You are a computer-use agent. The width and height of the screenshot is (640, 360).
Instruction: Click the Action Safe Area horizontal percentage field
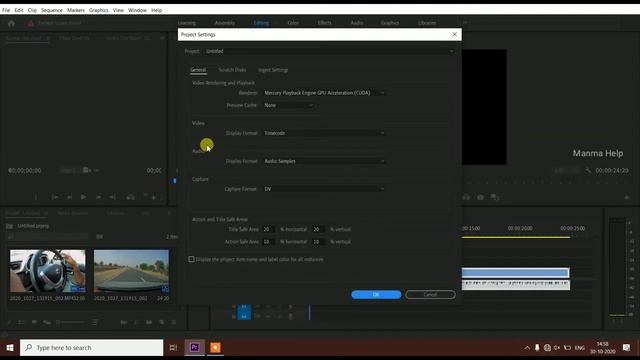pos(268,242)
